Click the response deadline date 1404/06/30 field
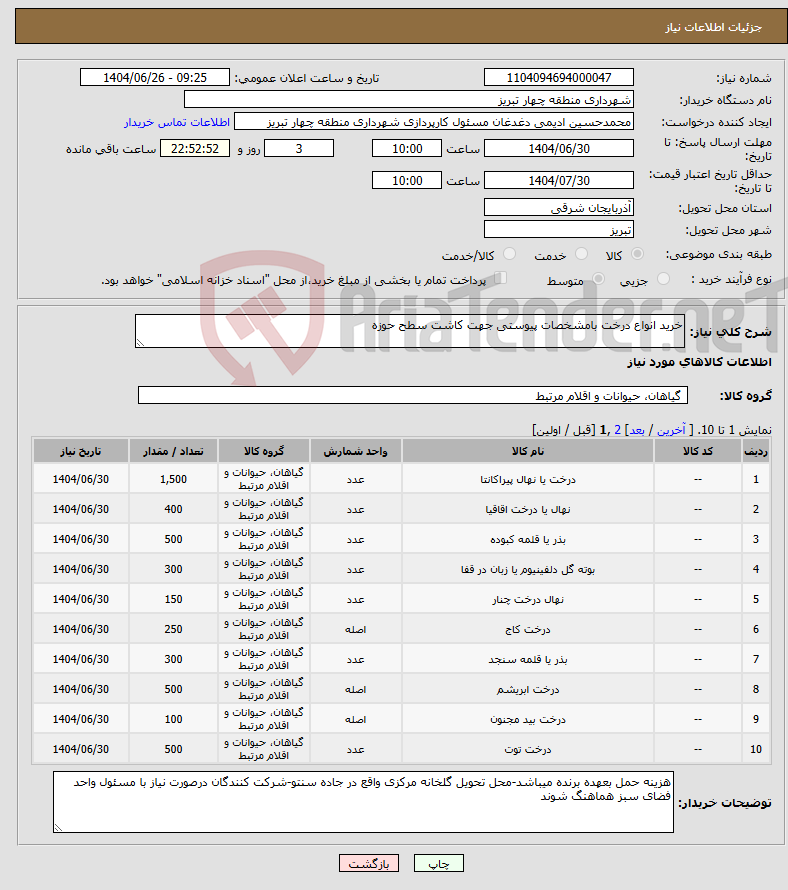788x890 pixels. [x=559, y=149]
